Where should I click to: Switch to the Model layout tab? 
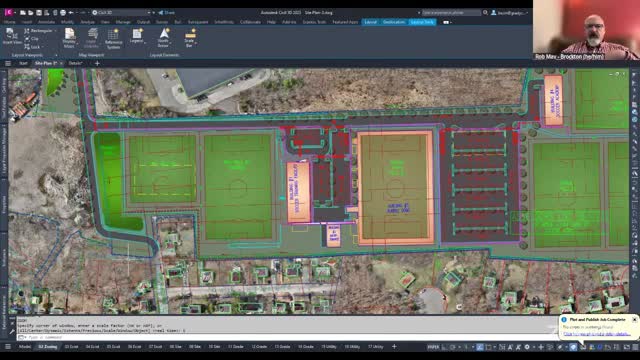click(24, 347)
